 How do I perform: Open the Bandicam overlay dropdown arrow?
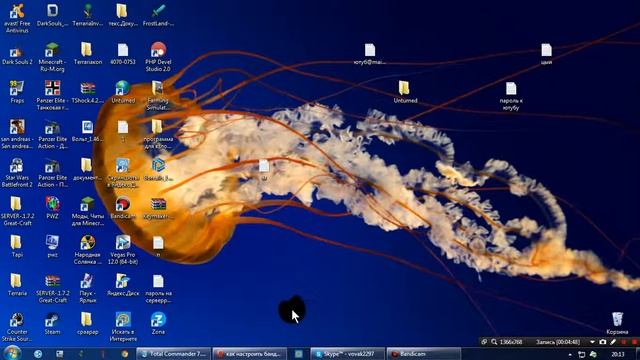592,342
